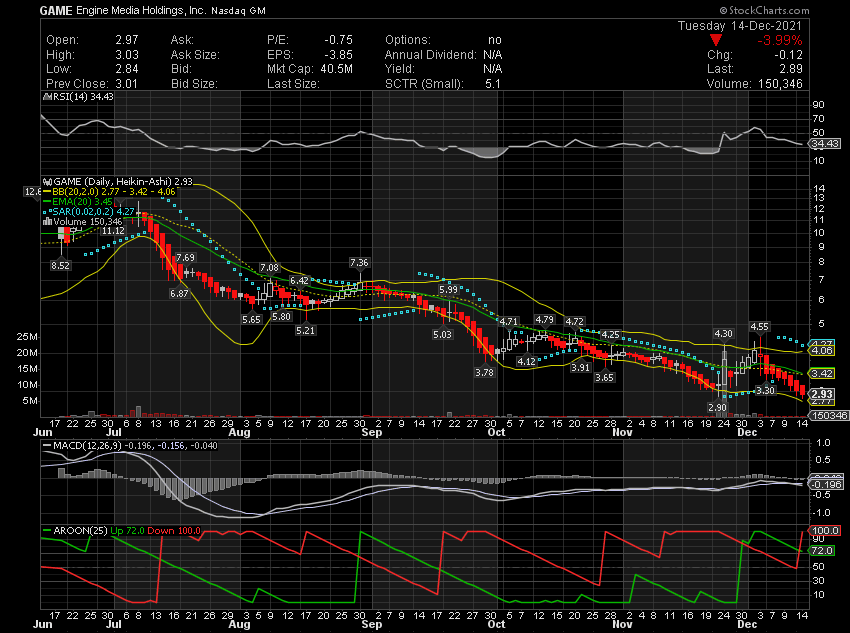Click the RSI(14) 34.43 legend label
The height and width of the screenshot is (633, 850).
[83, 96]
